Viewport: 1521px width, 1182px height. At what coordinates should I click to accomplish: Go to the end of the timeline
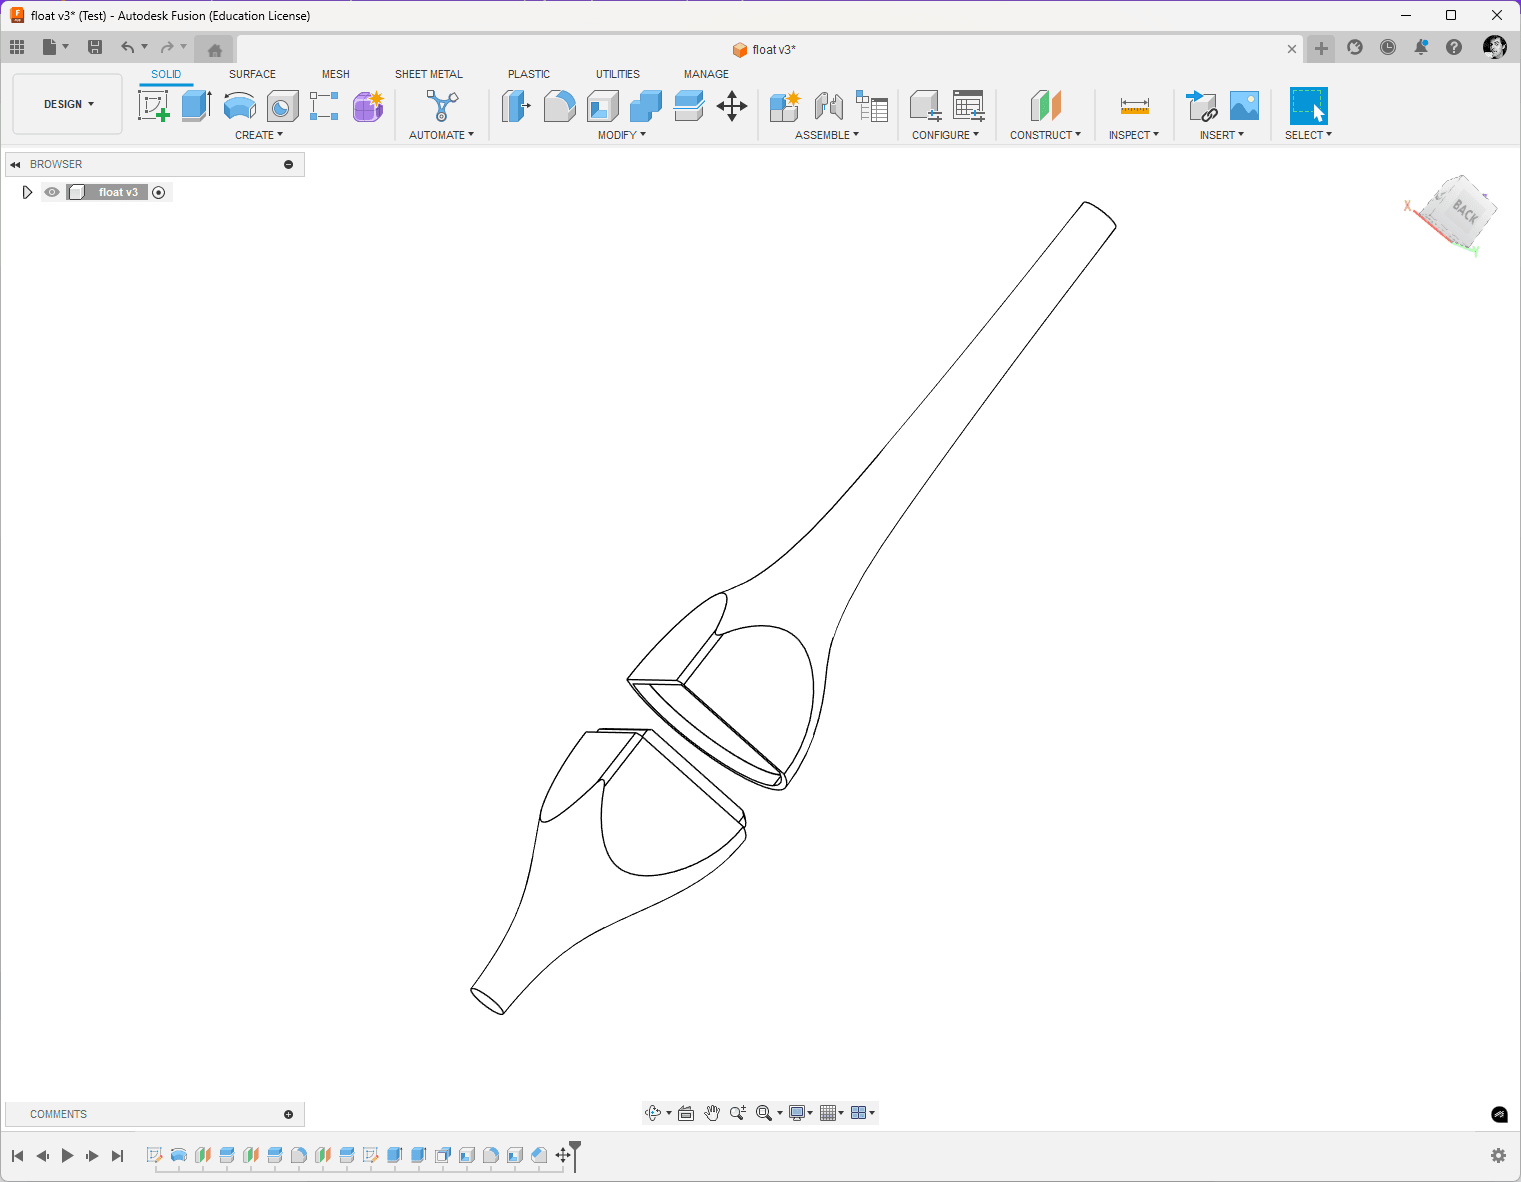(117, 1156)
